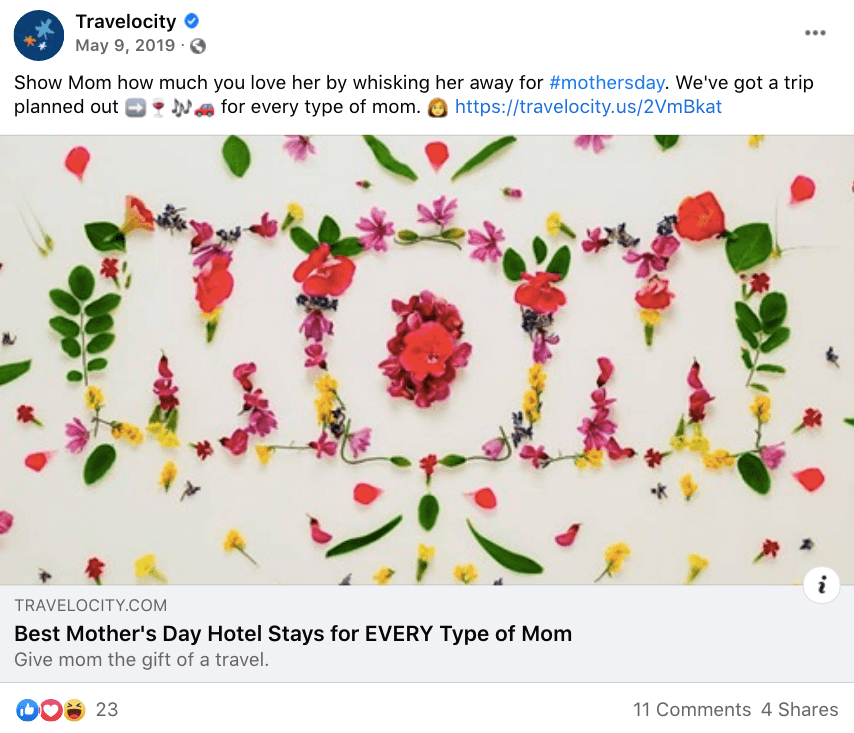The height and width of the screenshot is (733, 854).
Task: Click the May 9, 2019 timestamp
Action: click(125, 46)
